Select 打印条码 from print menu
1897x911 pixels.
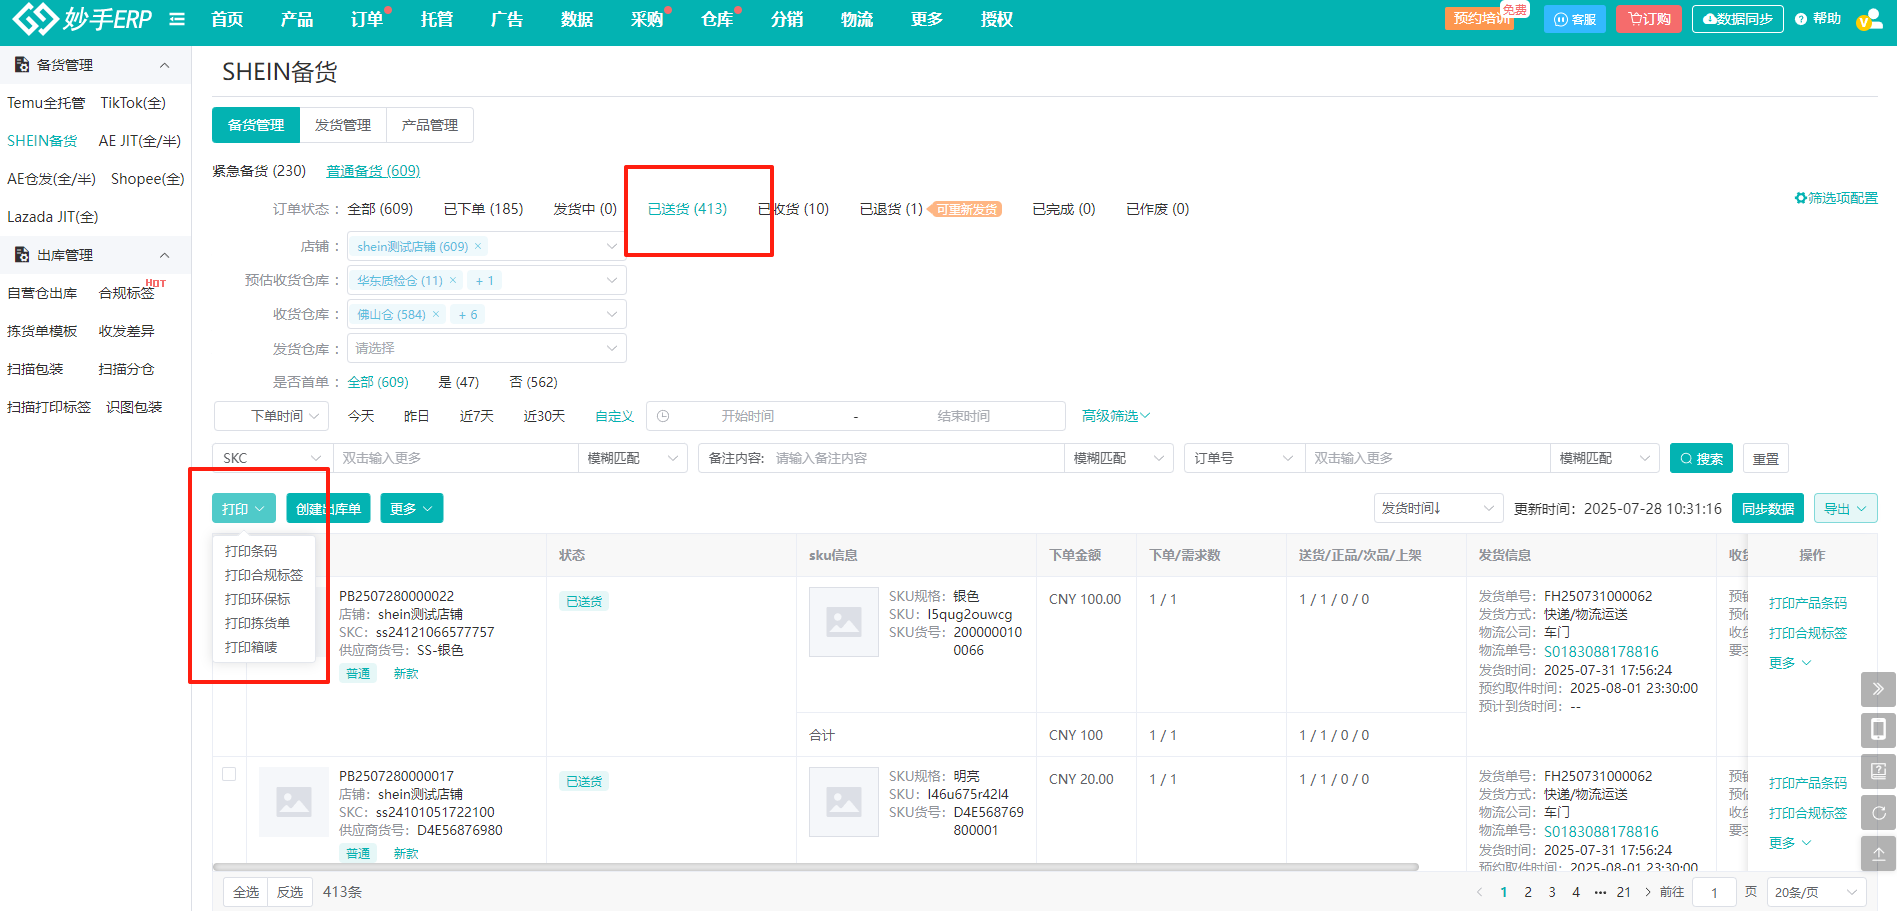(251, 551)
